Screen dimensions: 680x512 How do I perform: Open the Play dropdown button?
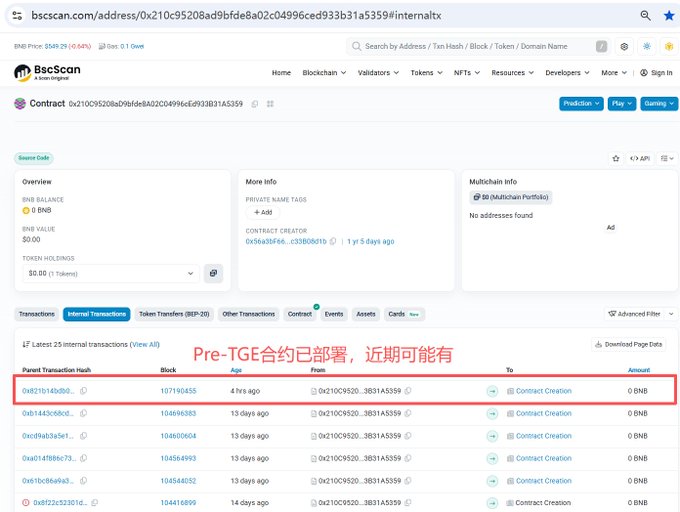(x=622, y=104)
